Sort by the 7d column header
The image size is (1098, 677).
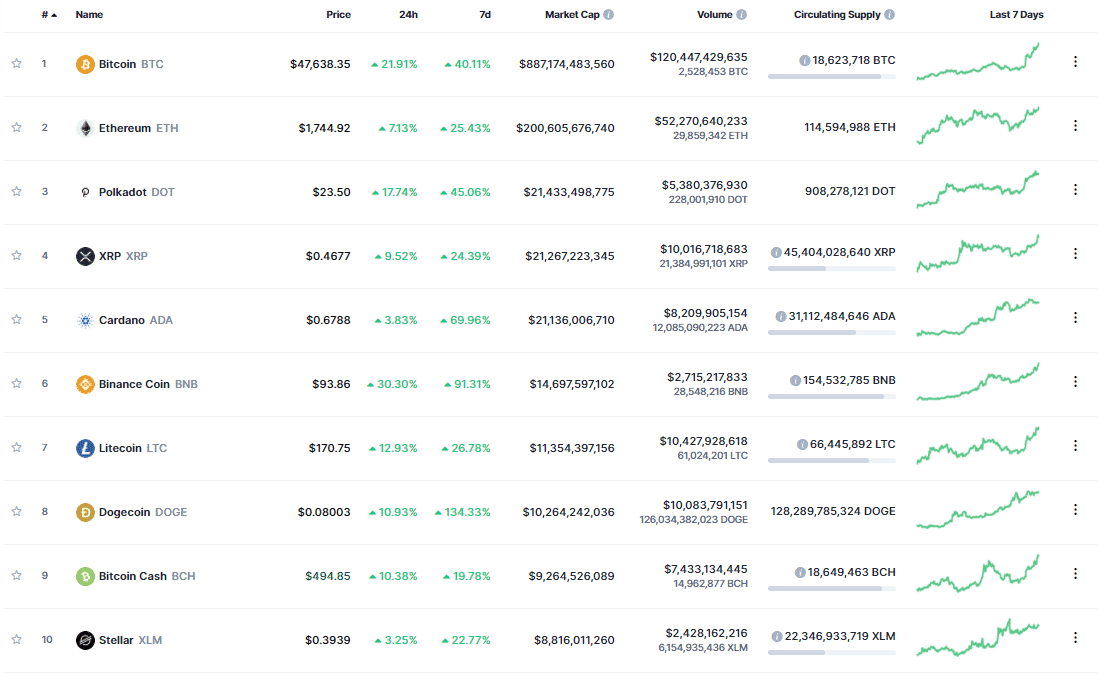[484, 15]
